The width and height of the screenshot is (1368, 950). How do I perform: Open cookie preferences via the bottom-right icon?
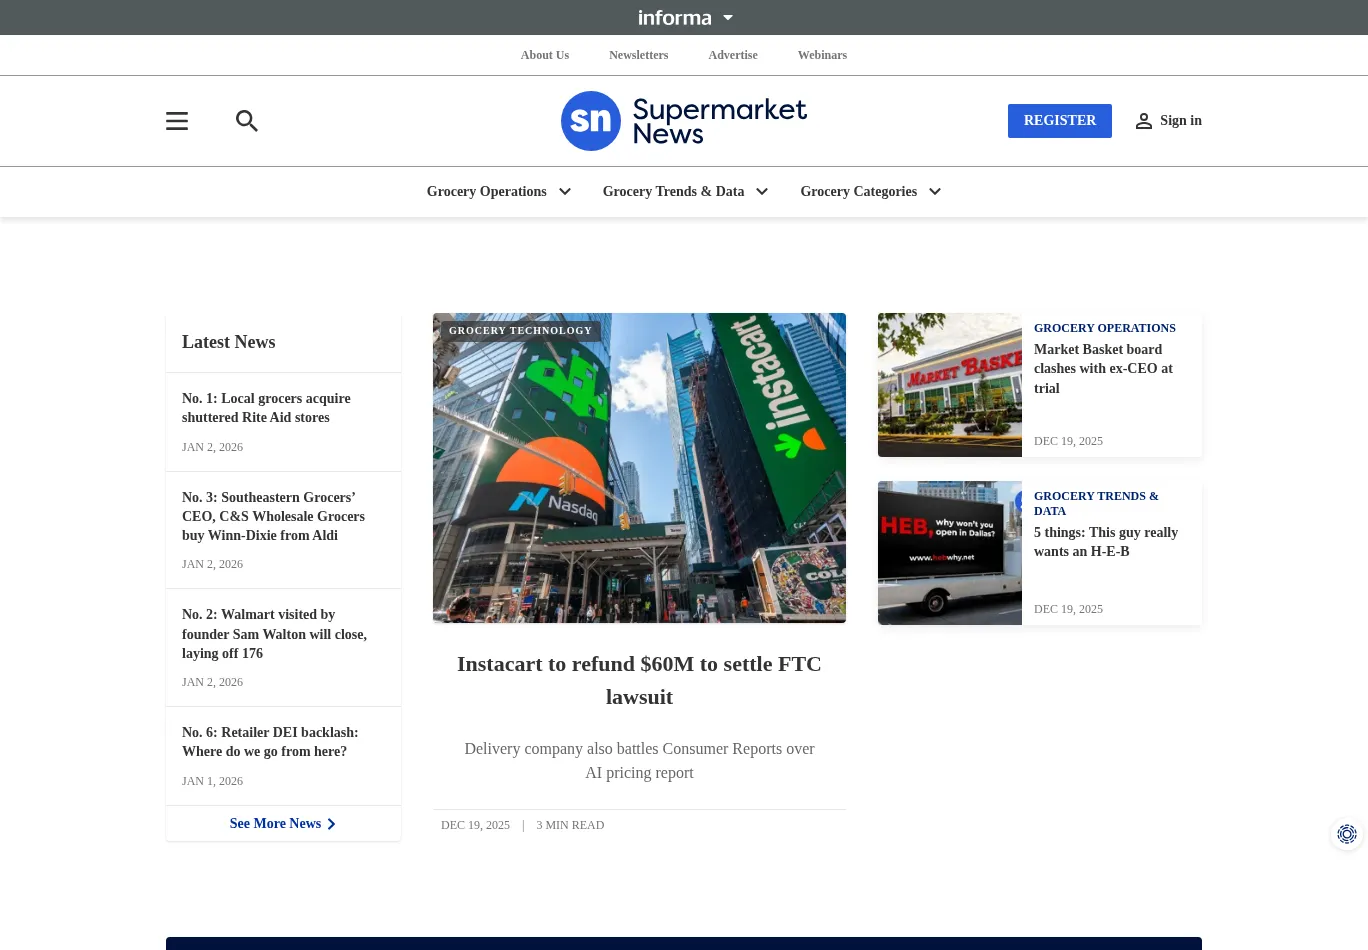pyautogui.click(x=1347, y=834)
